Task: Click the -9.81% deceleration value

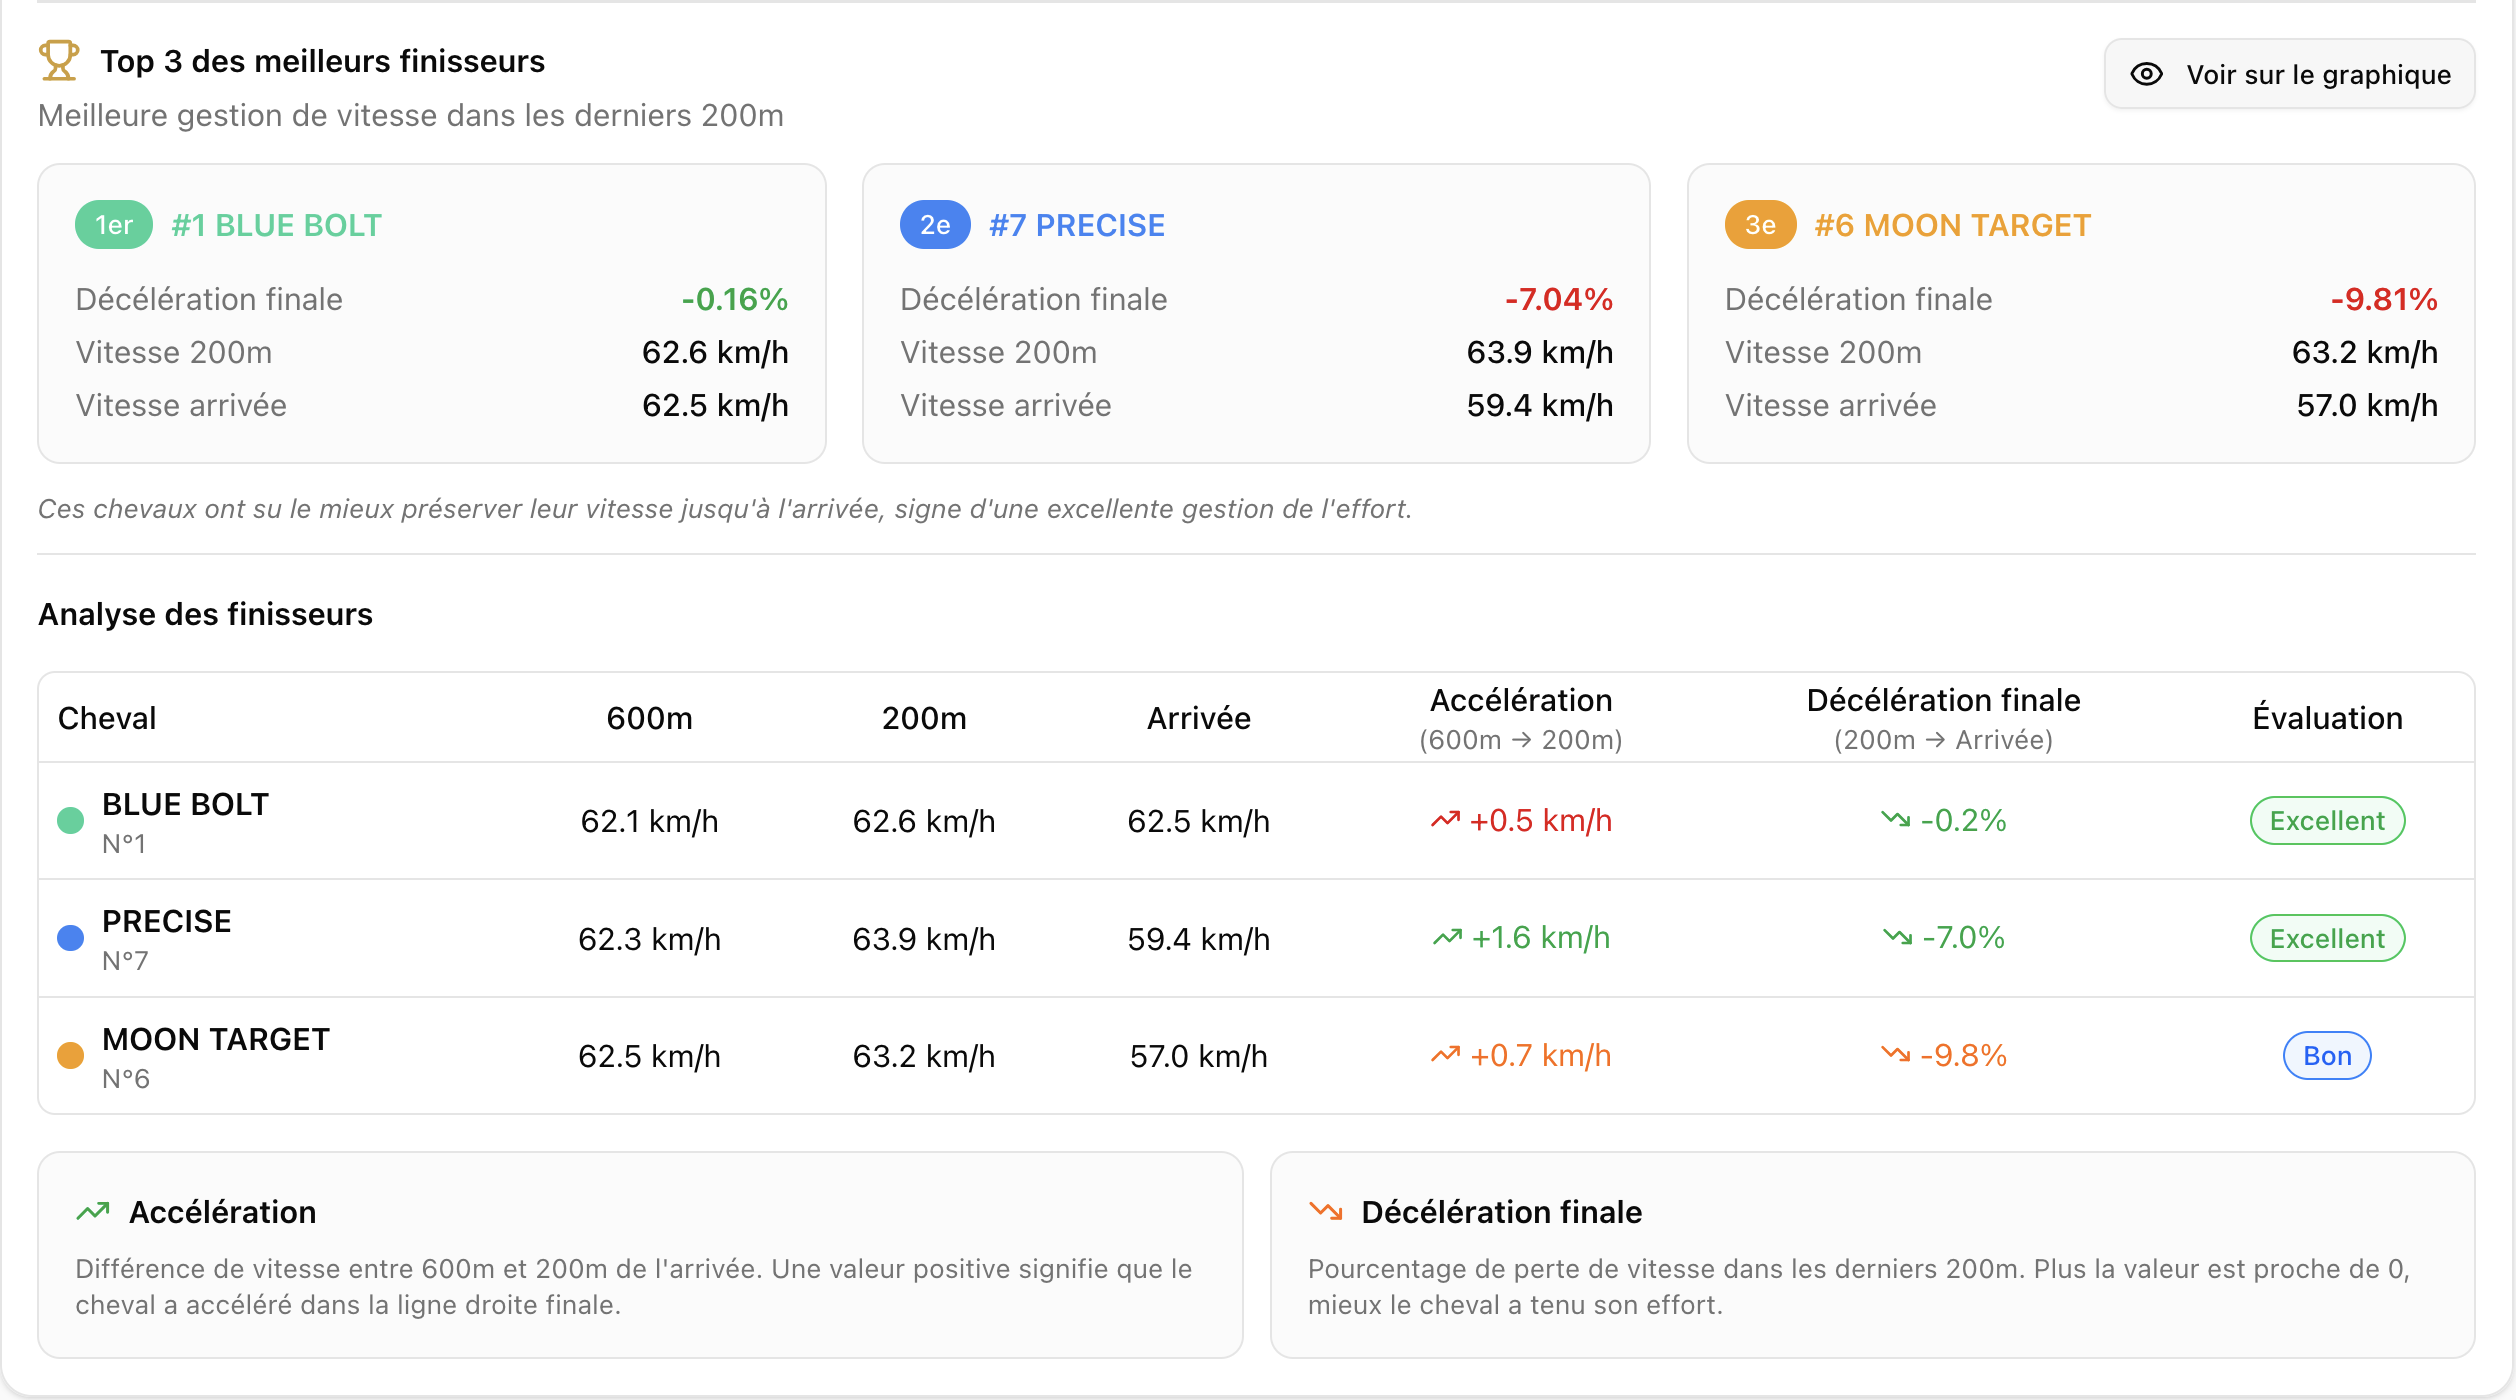Action: (x=2384, y=299)
